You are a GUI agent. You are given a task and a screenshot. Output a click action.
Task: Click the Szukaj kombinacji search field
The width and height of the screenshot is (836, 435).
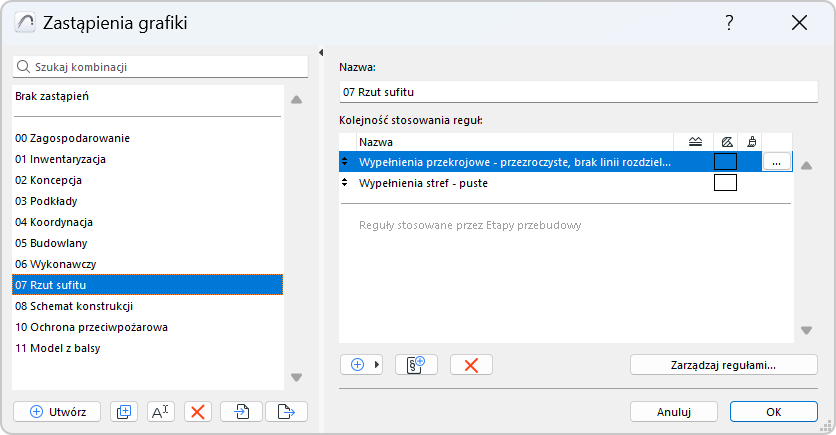point(160,67)
